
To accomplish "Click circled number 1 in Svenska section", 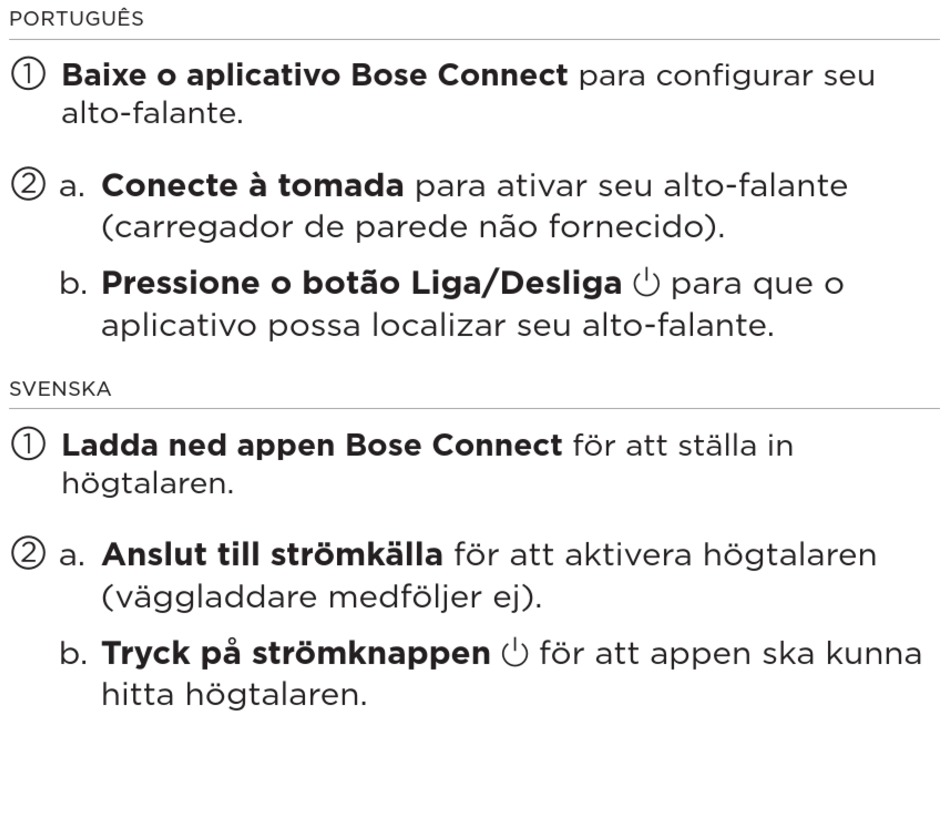I will click(x=28, y=443).
